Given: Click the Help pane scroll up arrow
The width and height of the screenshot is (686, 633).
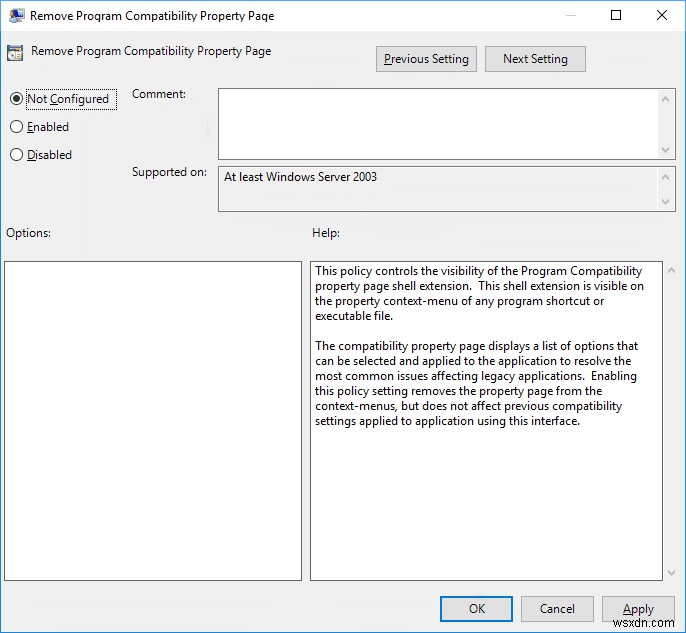Looking at the screenshot, I should coord(672,271).
